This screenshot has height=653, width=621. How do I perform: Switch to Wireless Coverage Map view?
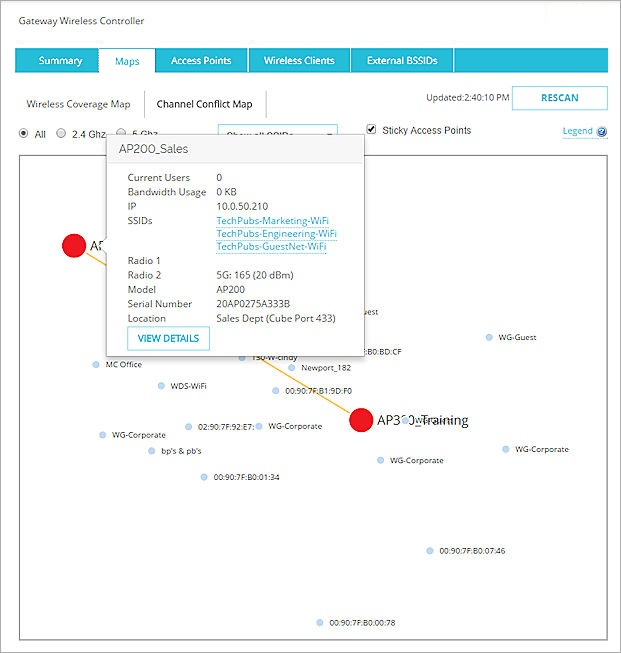point(78,104)
